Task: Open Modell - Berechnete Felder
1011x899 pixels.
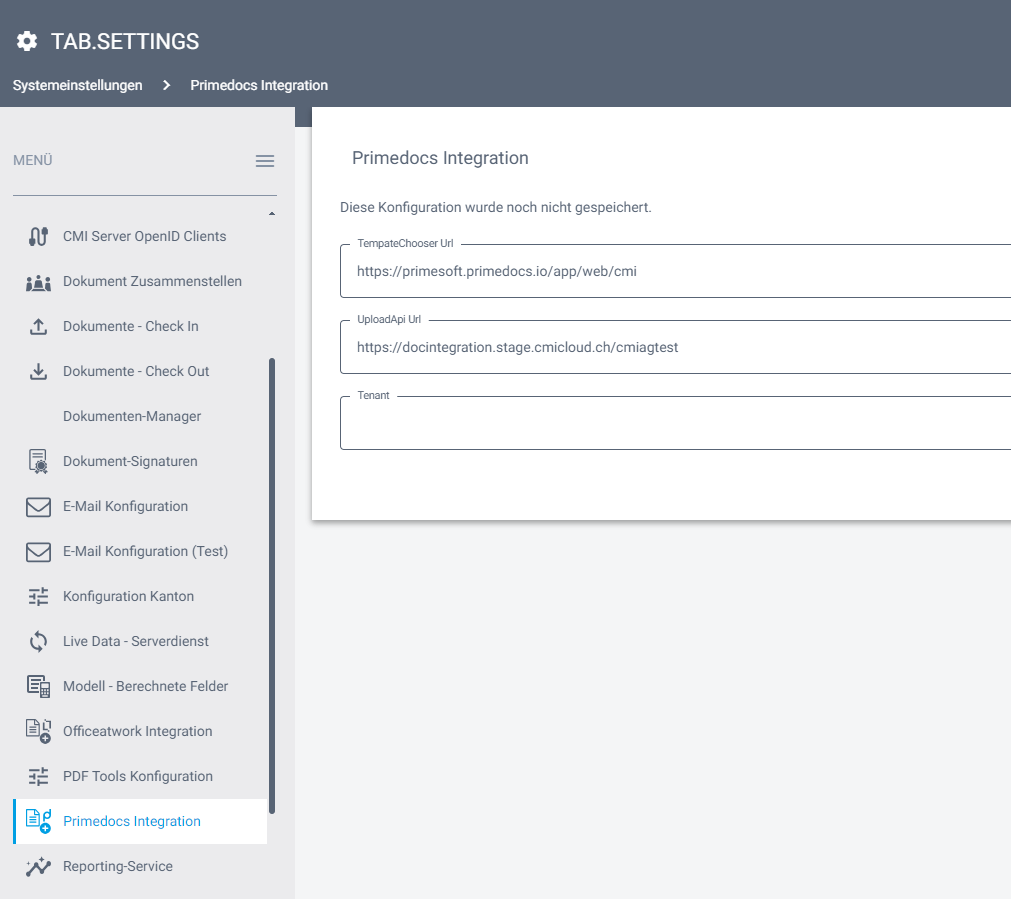Action: tap(140, 687)
